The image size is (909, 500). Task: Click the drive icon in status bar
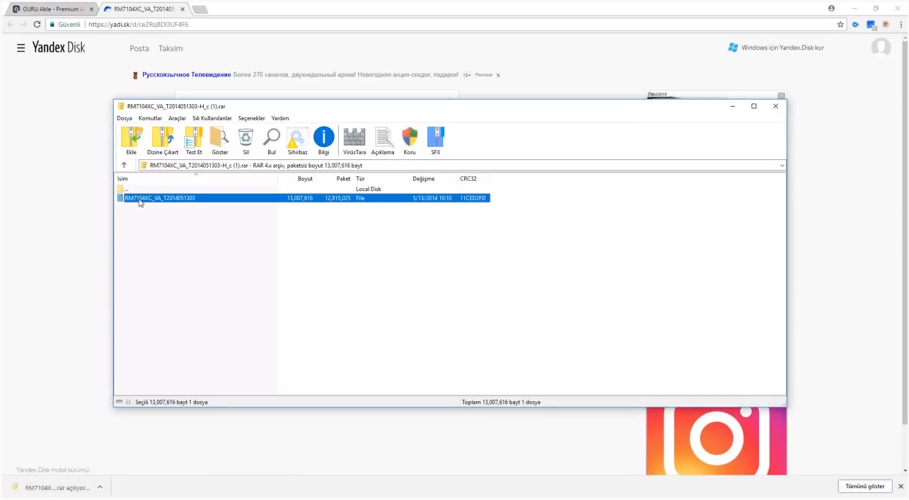point(119,401)
